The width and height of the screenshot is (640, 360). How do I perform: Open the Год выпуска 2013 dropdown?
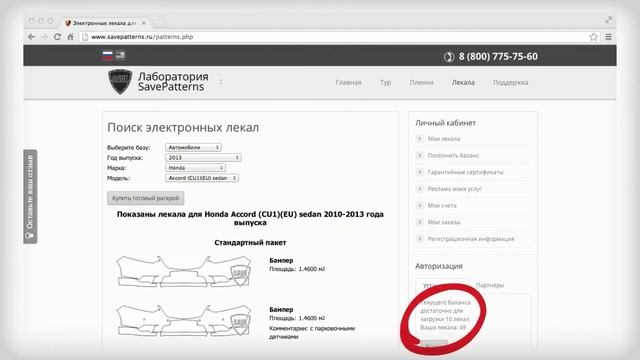pos(203,158)
